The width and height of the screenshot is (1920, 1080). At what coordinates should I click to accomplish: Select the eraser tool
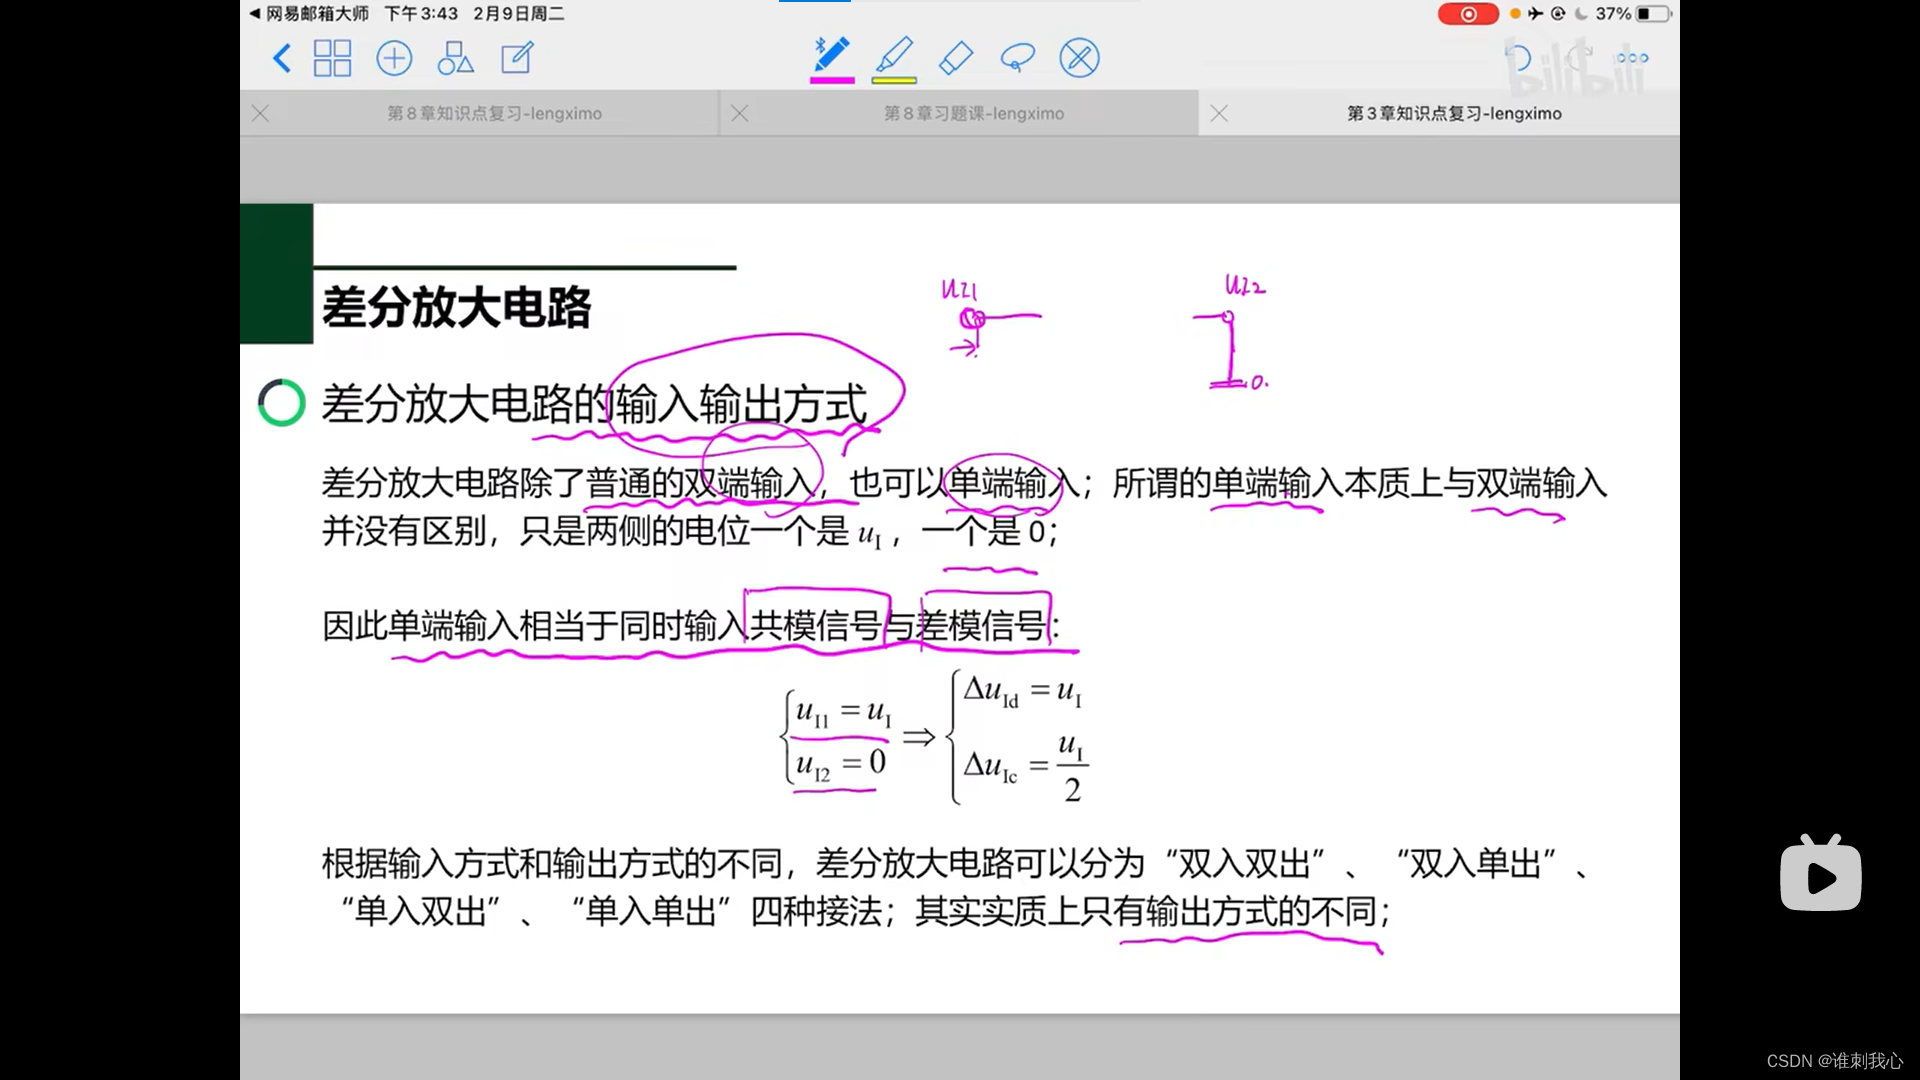point(956,58)
